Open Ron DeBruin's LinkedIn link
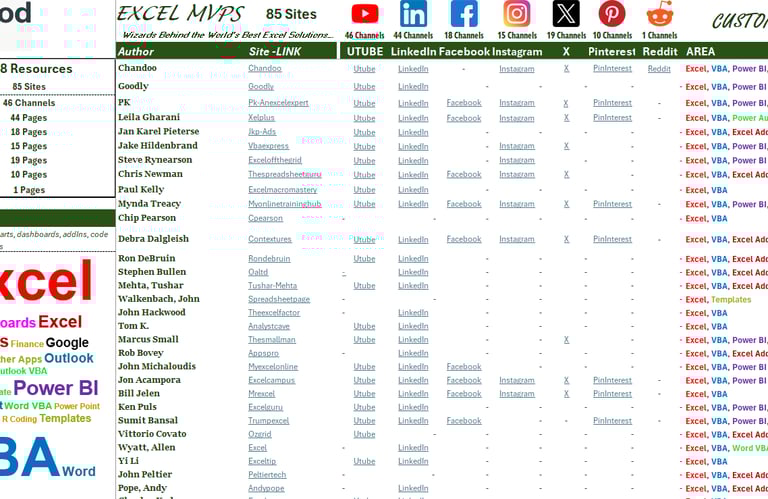The height and width of the screenshot is (499, 768). coord(413,259)
